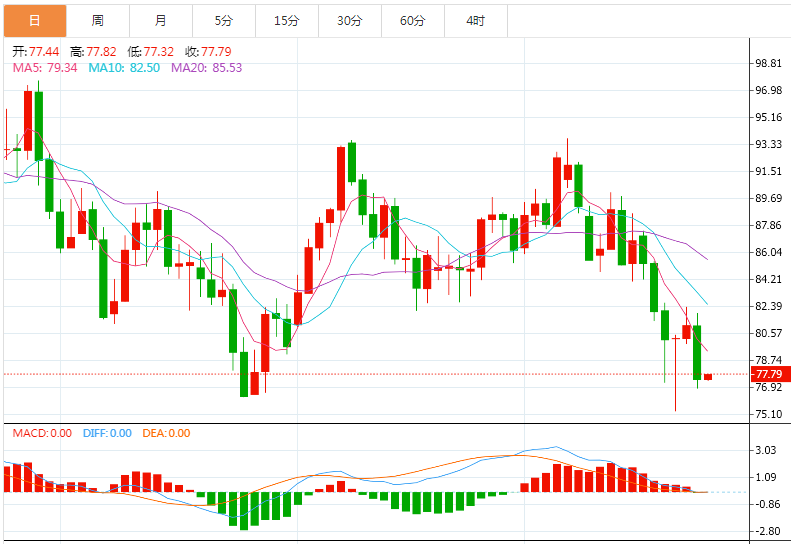Click the 89.69 price axis label
The height and width of the screenshot is (544, 791).
coord(768,198)
